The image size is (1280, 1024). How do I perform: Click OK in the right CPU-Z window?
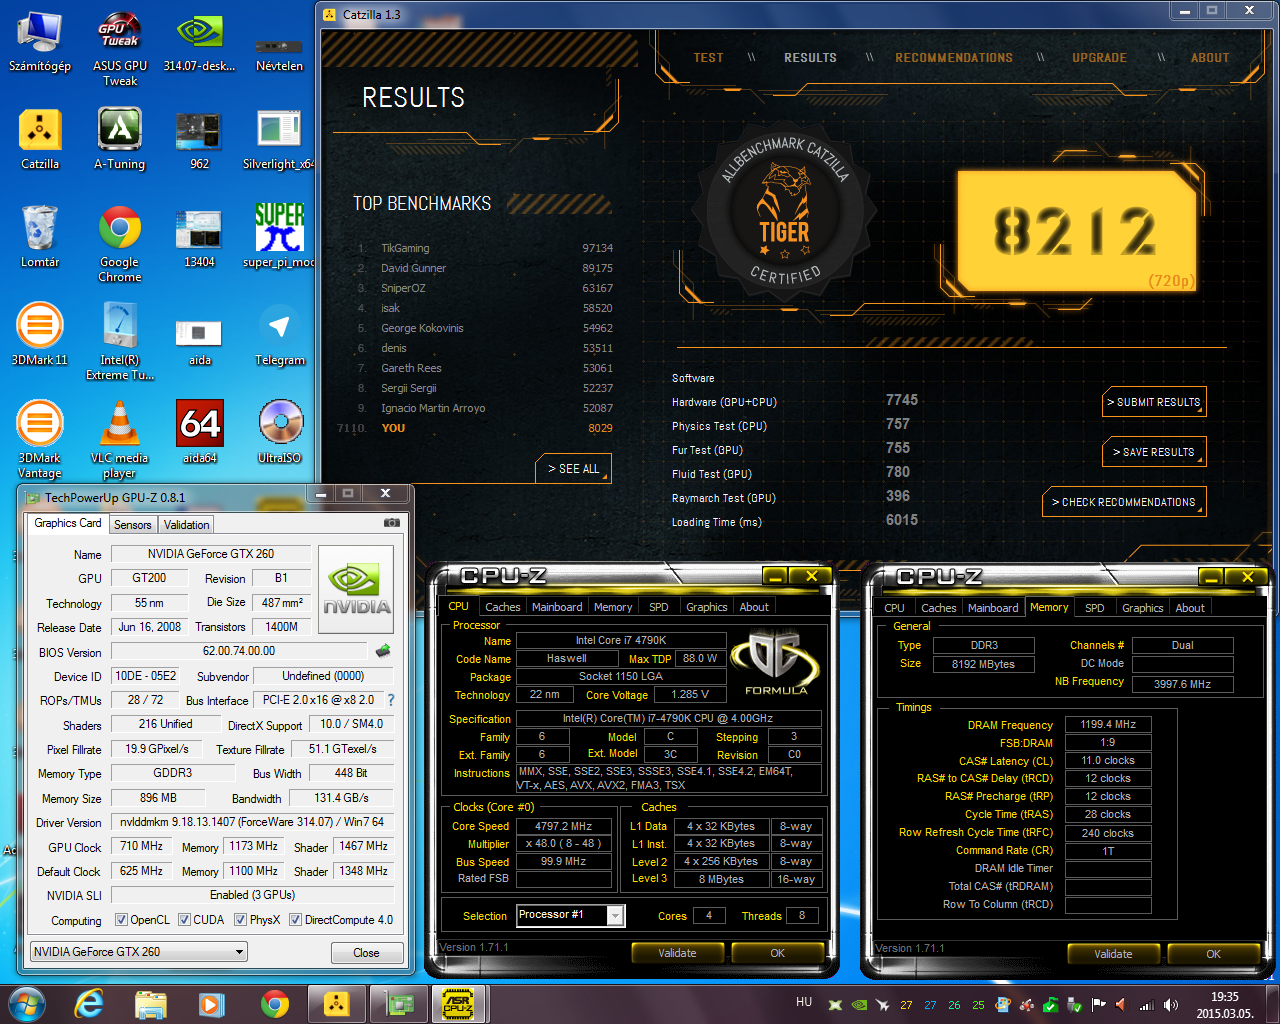point(1213,954)
